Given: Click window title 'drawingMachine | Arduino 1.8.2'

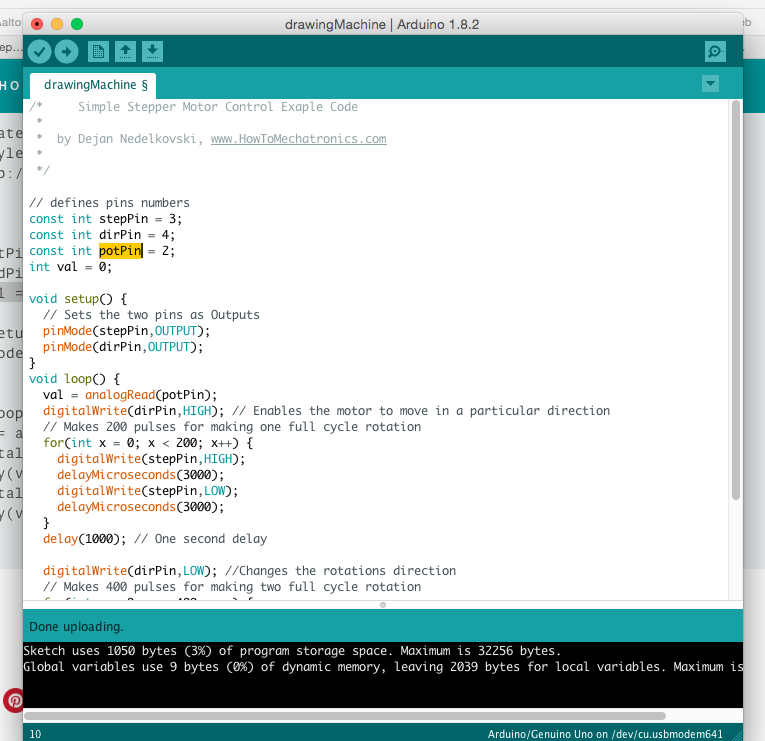Looking at the screenshot, I should [x=382, y=24].
